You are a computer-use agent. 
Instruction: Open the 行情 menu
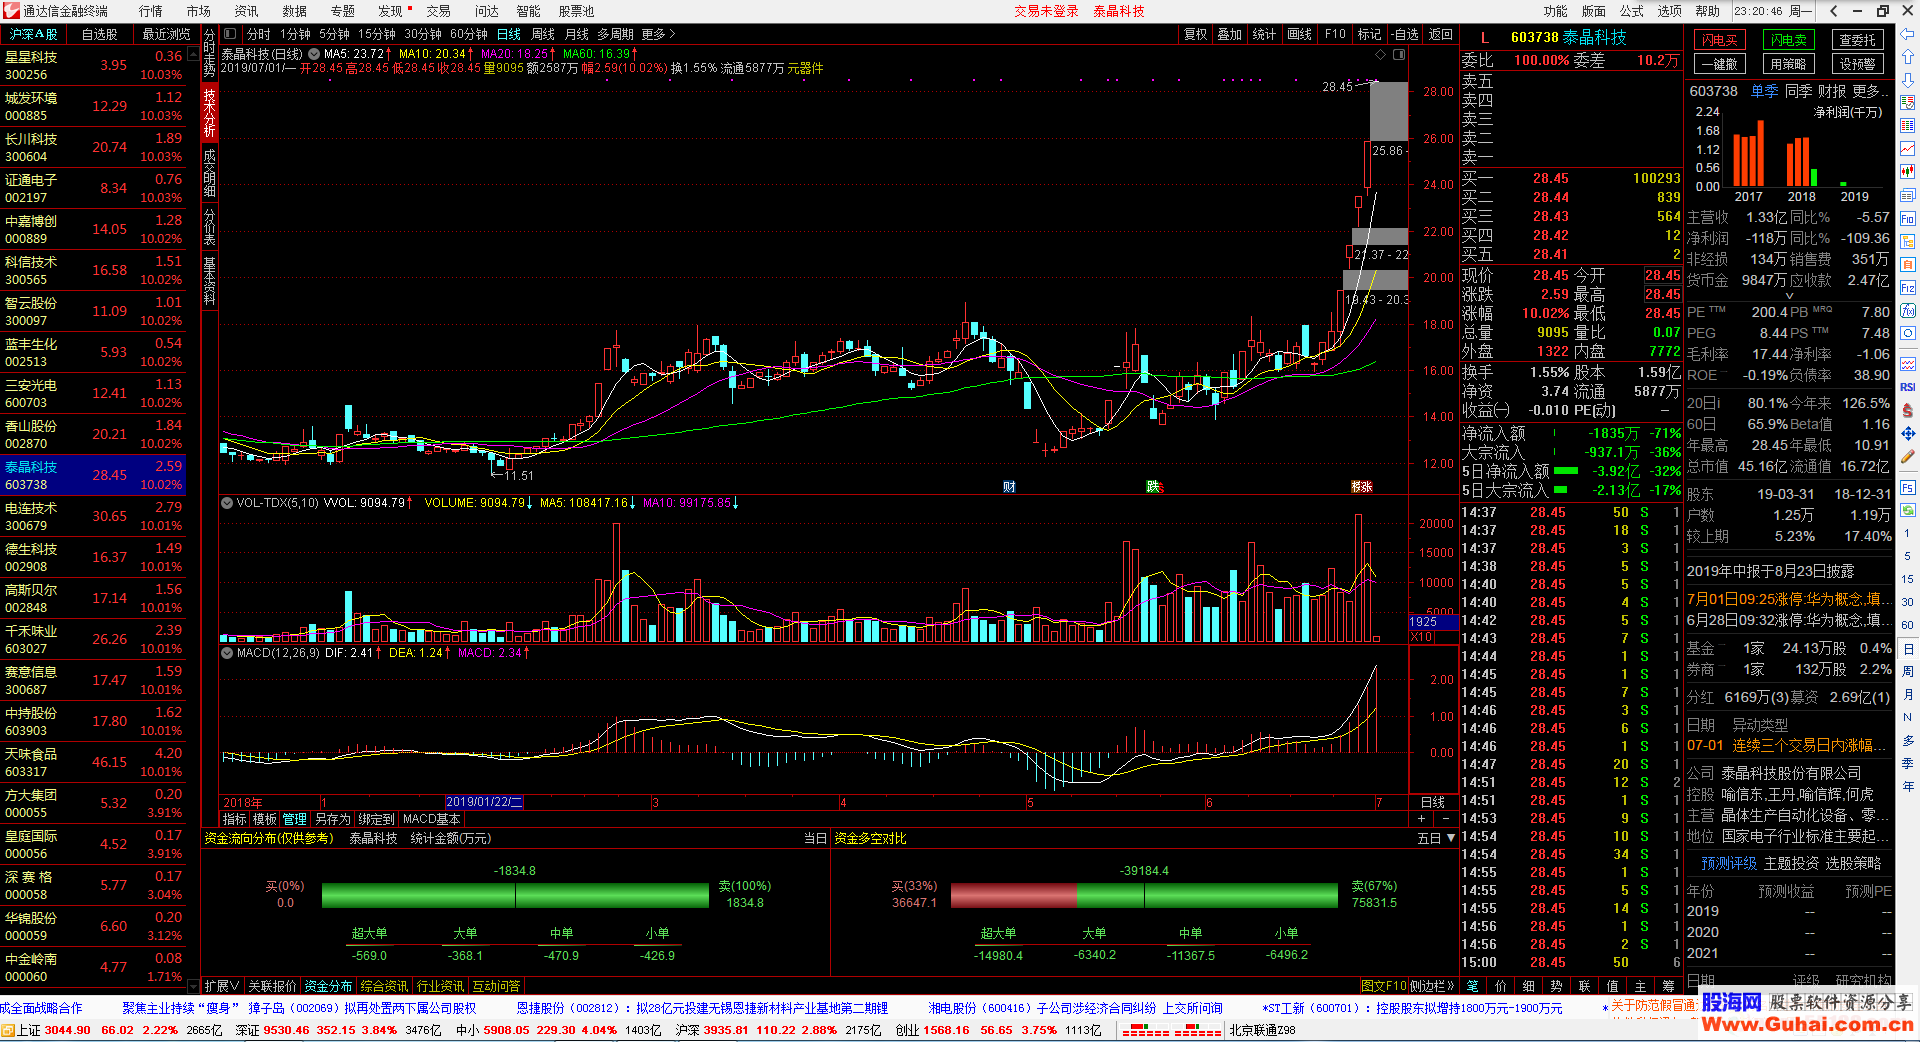pos(151,11)
